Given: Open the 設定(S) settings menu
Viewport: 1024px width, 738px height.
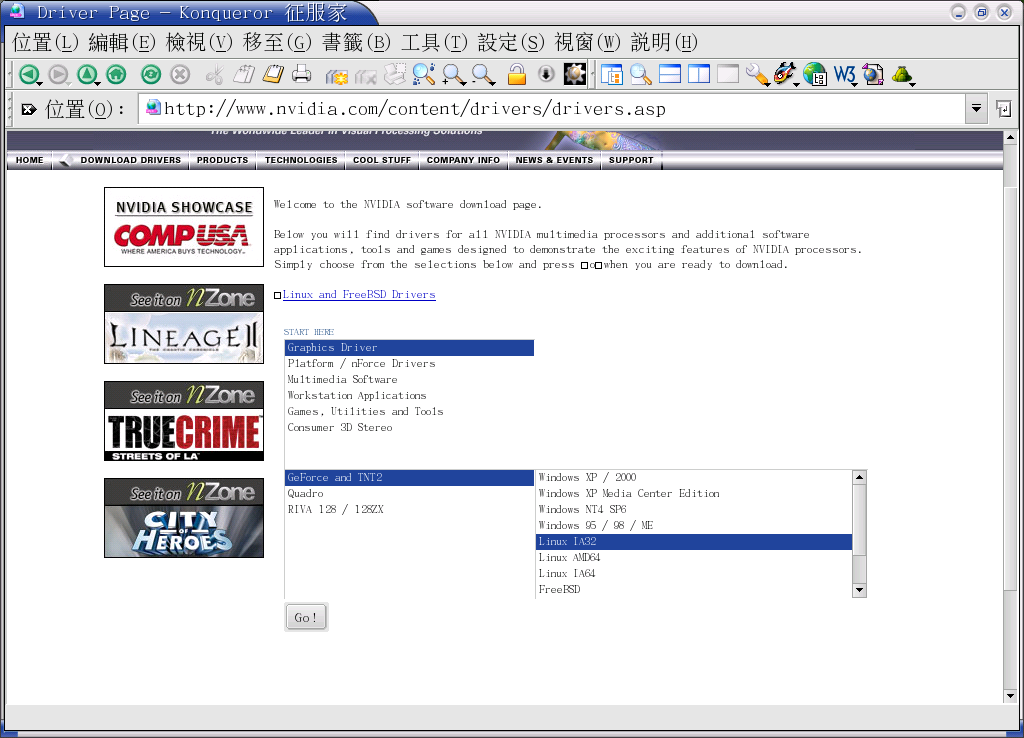Looking at the screenshot, I should click(511, 43).
